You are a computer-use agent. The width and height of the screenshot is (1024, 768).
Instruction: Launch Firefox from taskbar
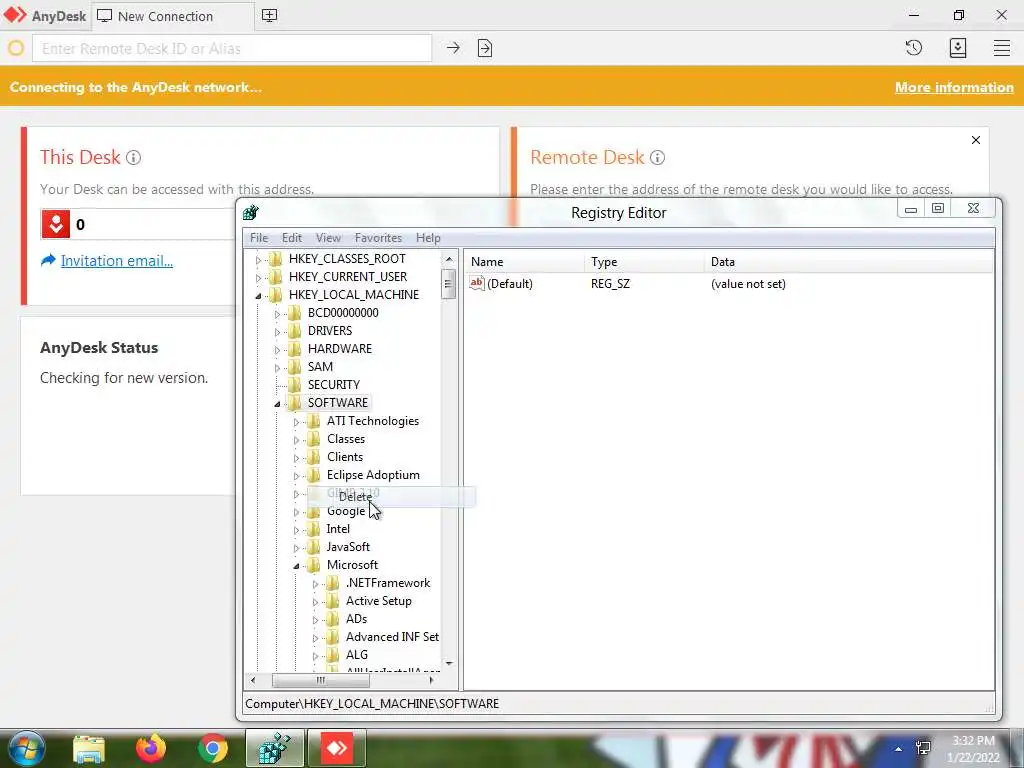150,748
